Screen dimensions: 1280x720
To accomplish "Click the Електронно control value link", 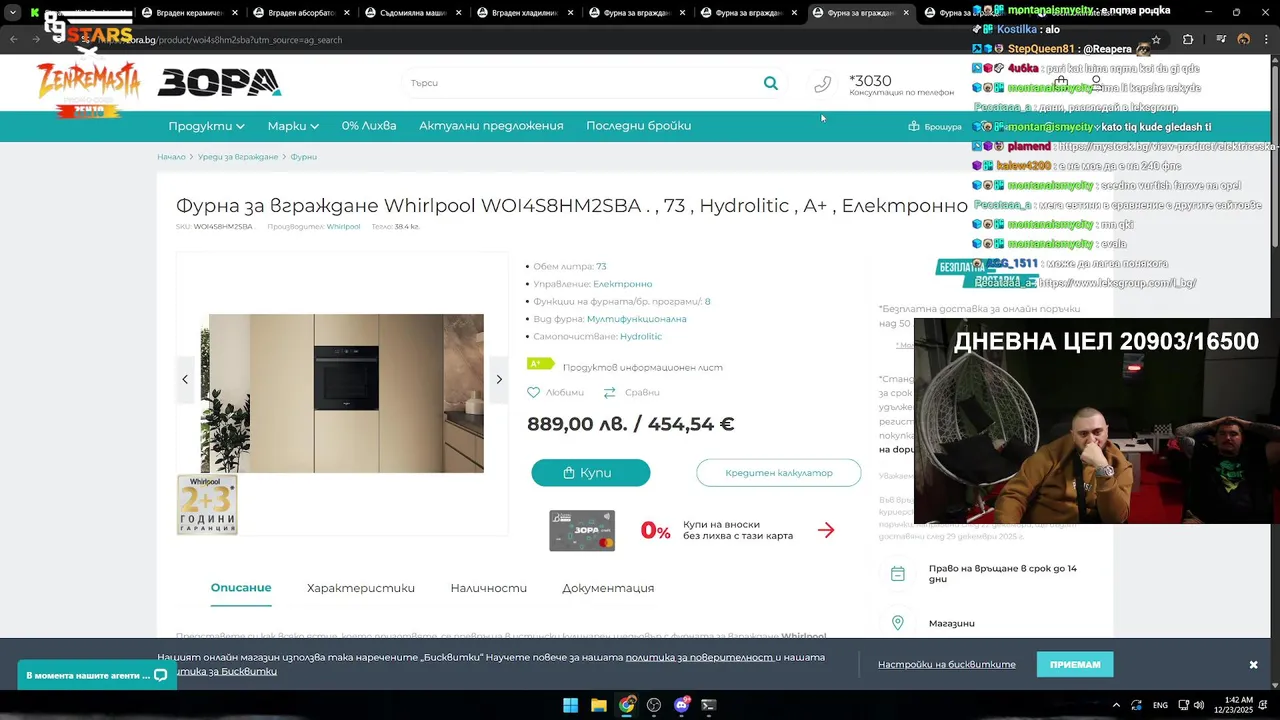I will [x=622, y=284].
